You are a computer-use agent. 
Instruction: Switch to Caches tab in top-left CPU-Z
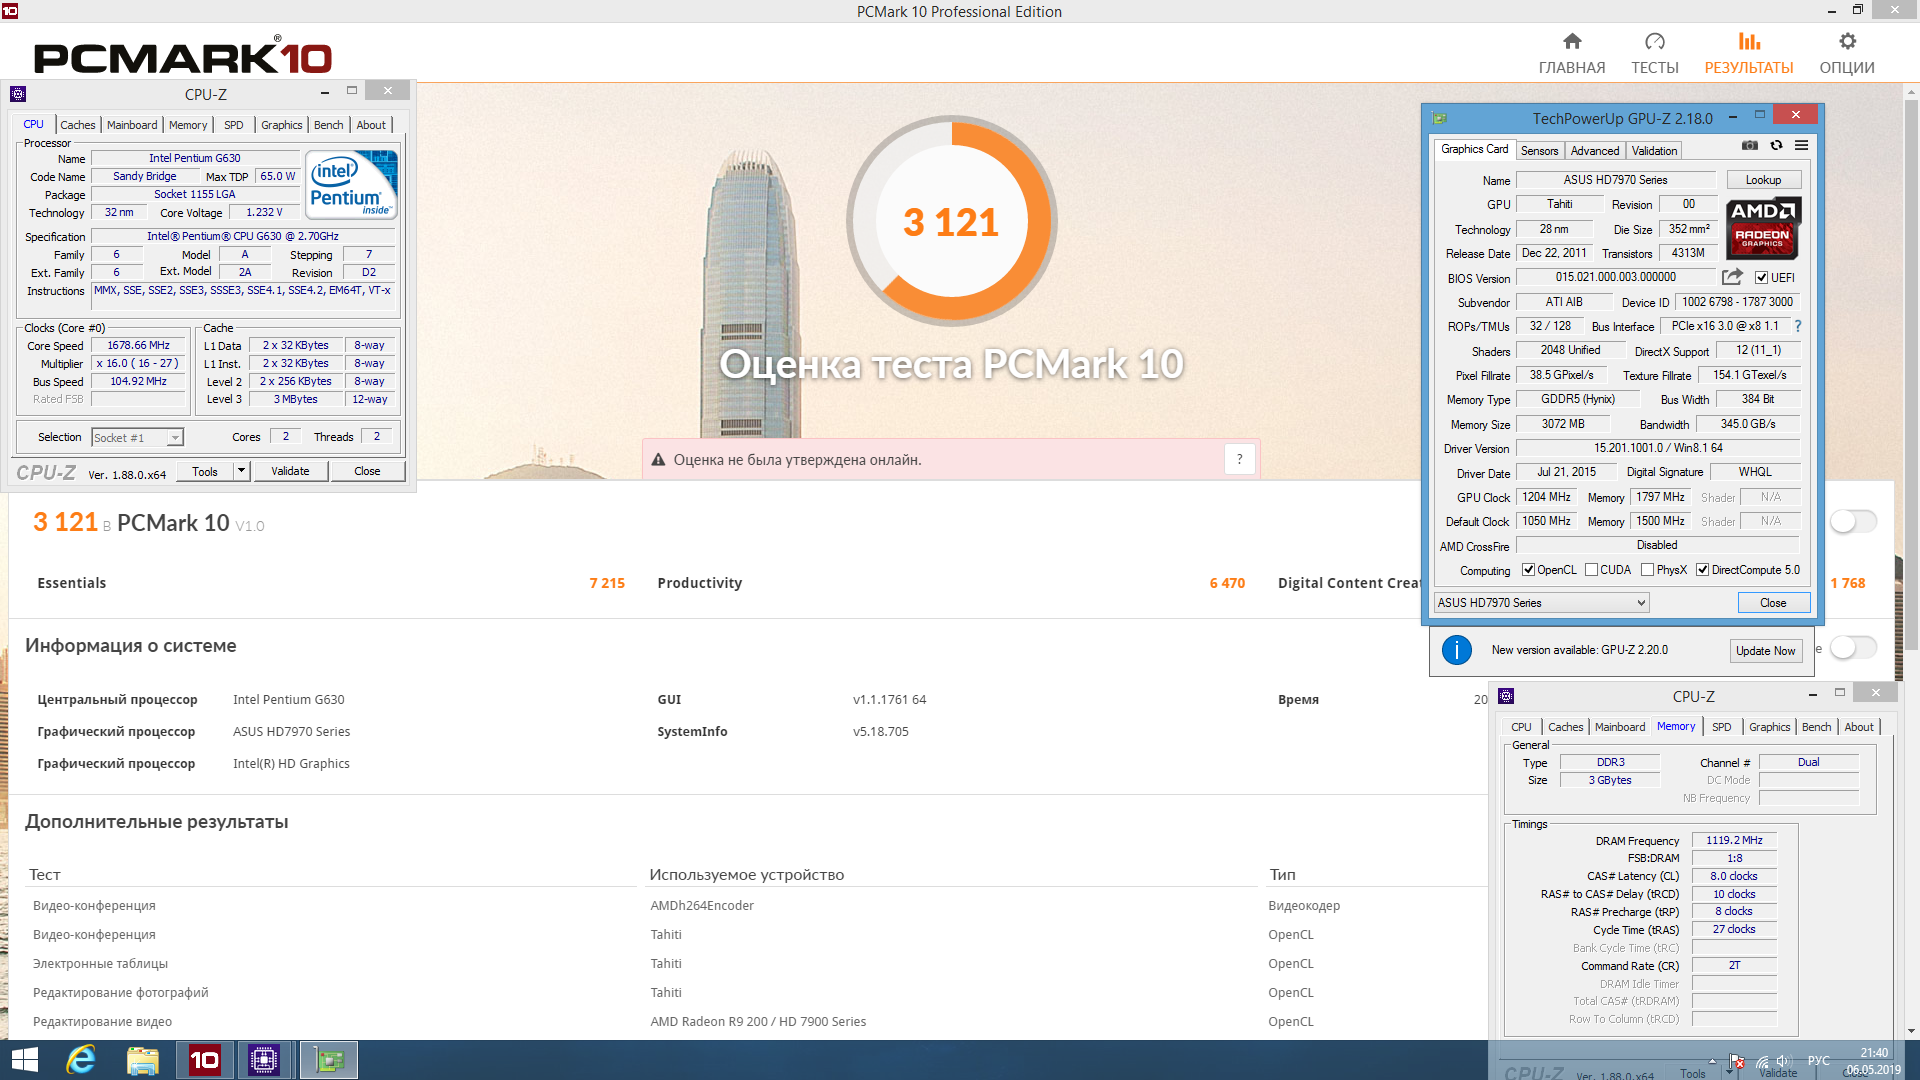[x=77, y=125]
